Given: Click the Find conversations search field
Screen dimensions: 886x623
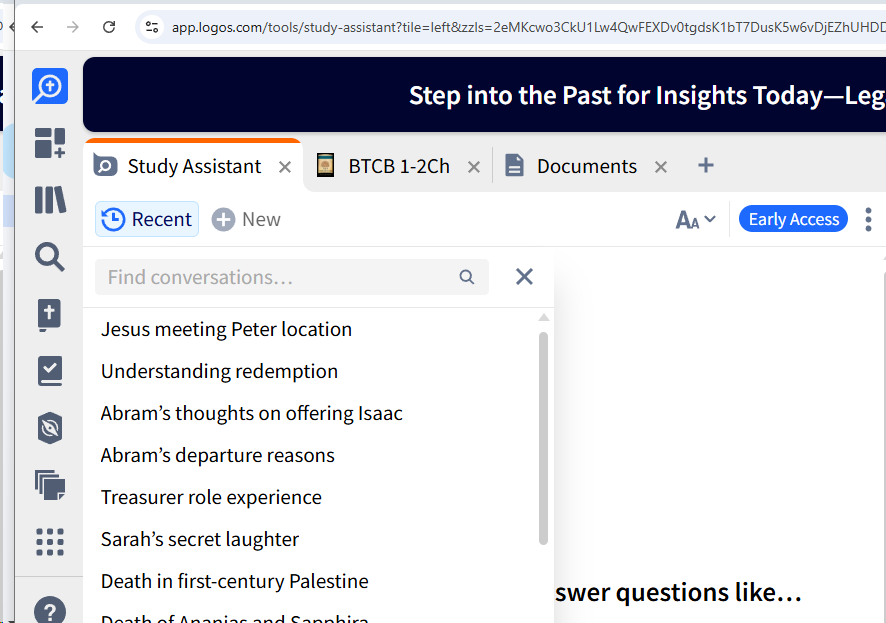Looking at the screenshot, I should click(280, 277).
